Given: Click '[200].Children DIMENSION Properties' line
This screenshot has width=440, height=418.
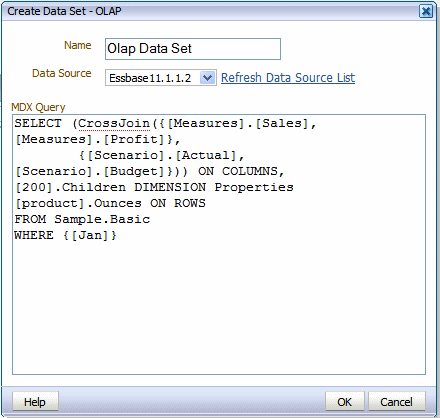Looking at the screenshot, I should (x=154, y=187).
